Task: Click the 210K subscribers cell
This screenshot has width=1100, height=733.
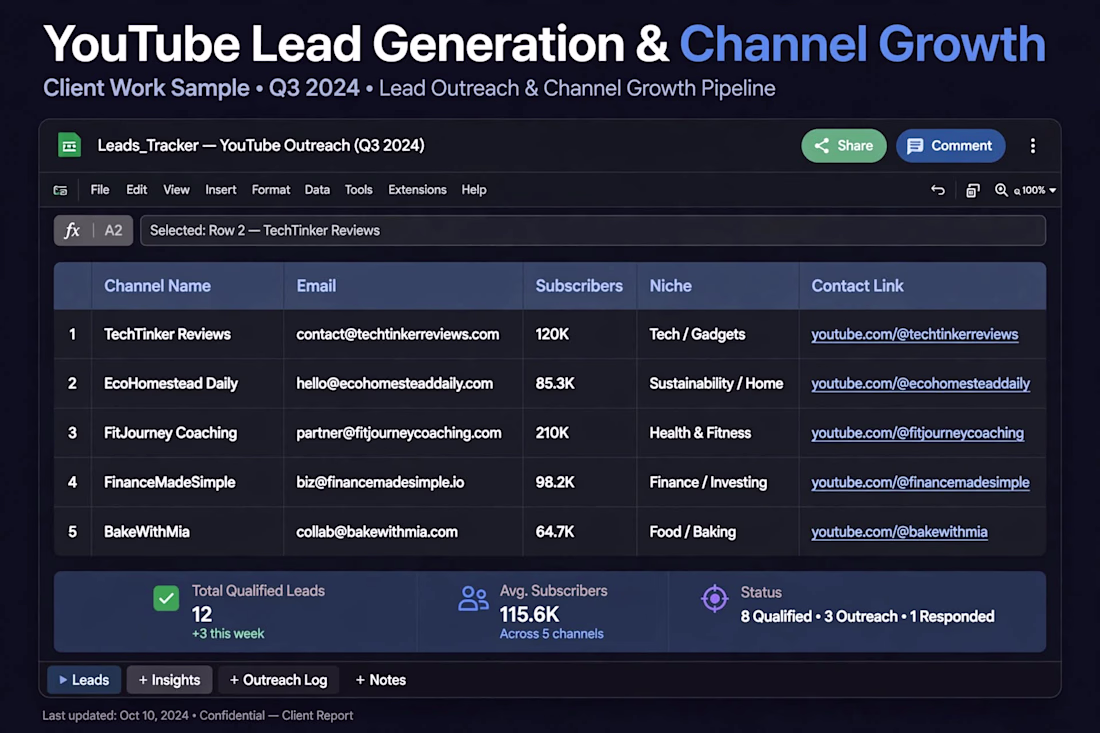Action: pyautogui.click(x=579, y=433)
